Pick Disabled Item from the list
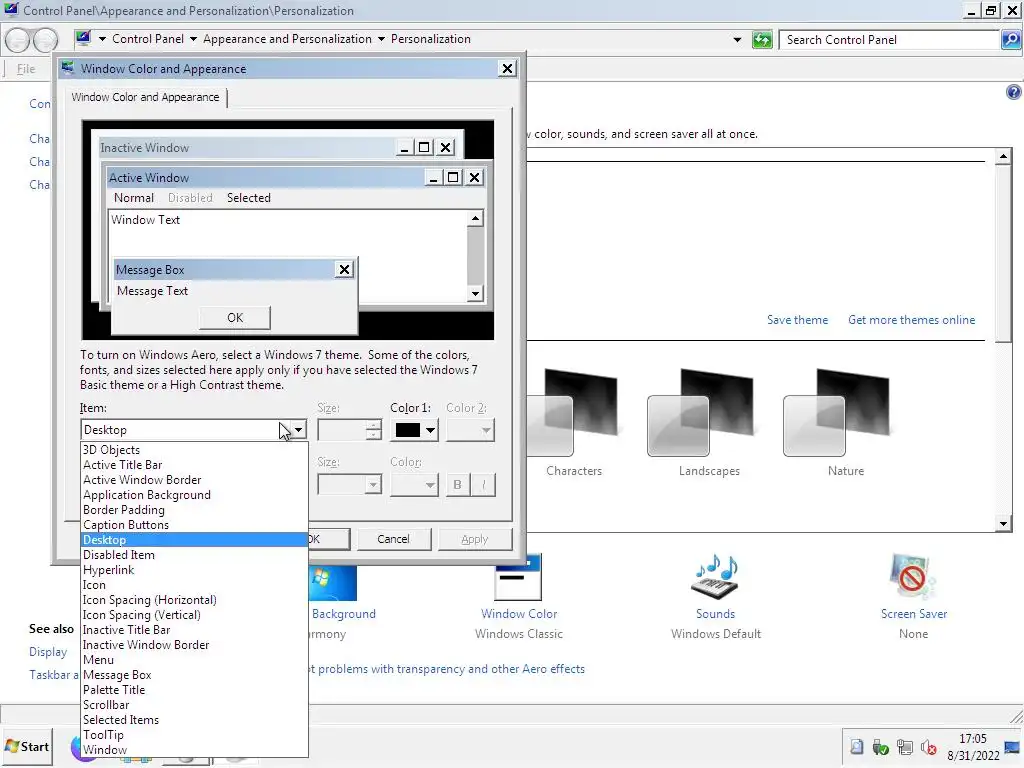The height and width of the screenshot is (768, 1024). coord(194,555)
